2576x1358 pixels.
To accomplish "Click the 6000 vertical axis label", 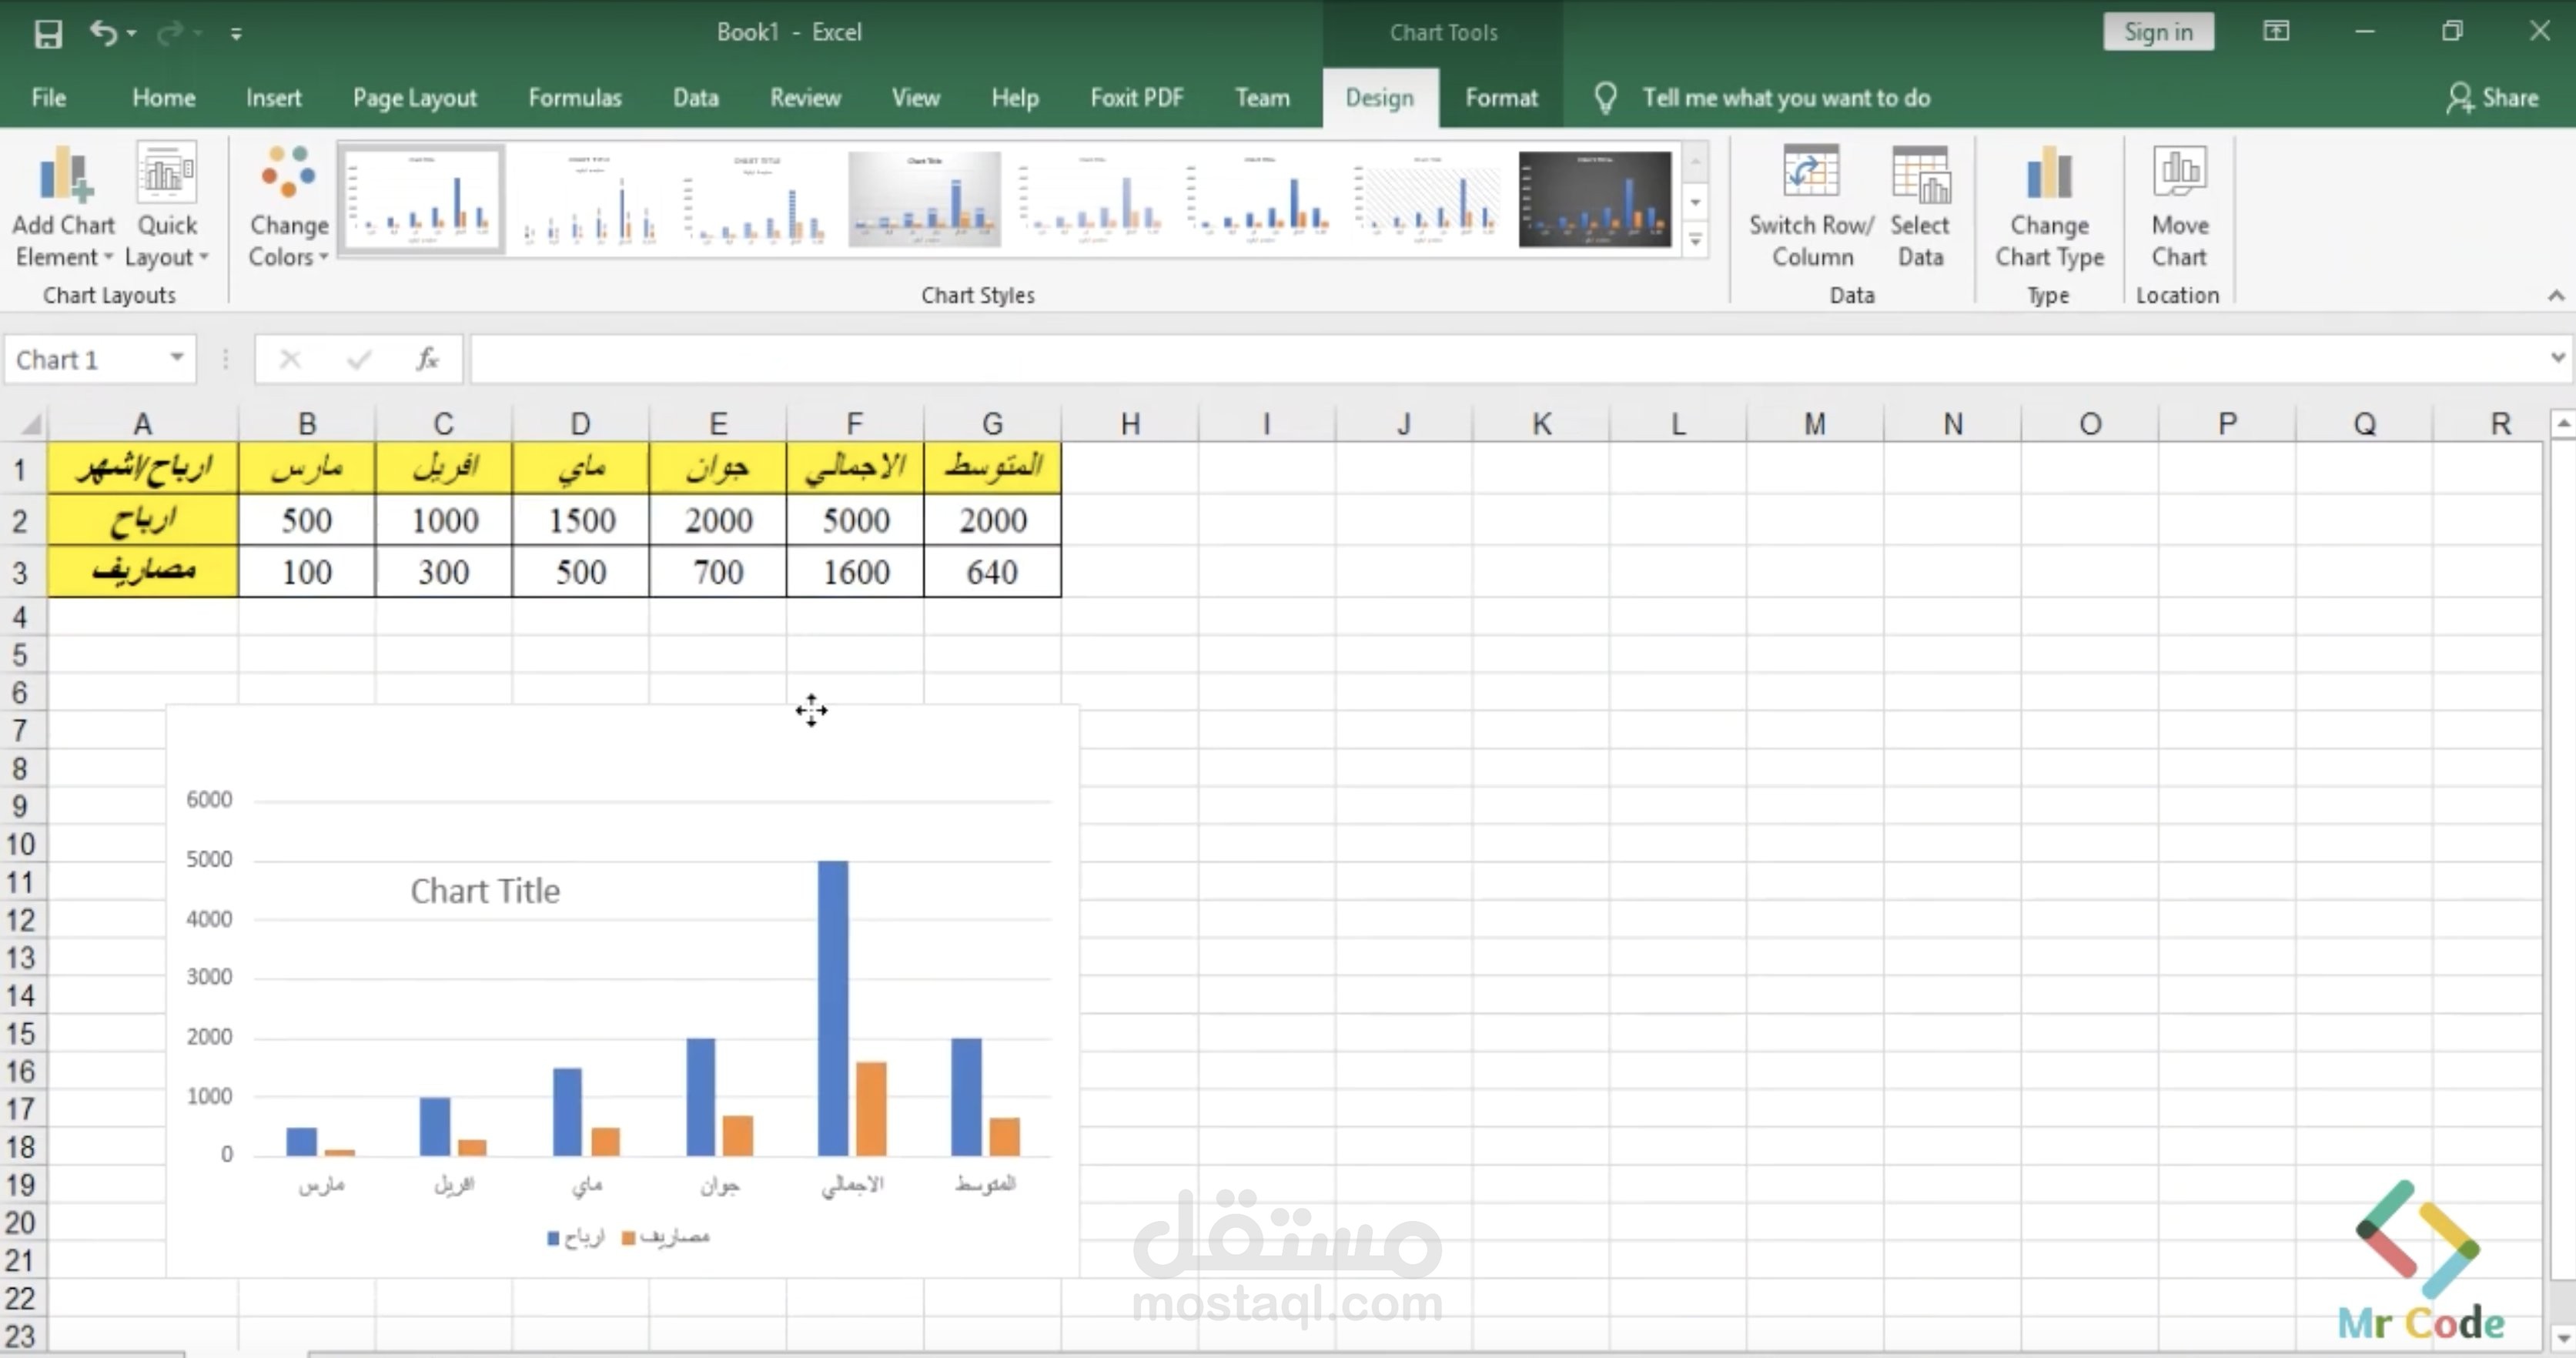I will coord(209,799).
